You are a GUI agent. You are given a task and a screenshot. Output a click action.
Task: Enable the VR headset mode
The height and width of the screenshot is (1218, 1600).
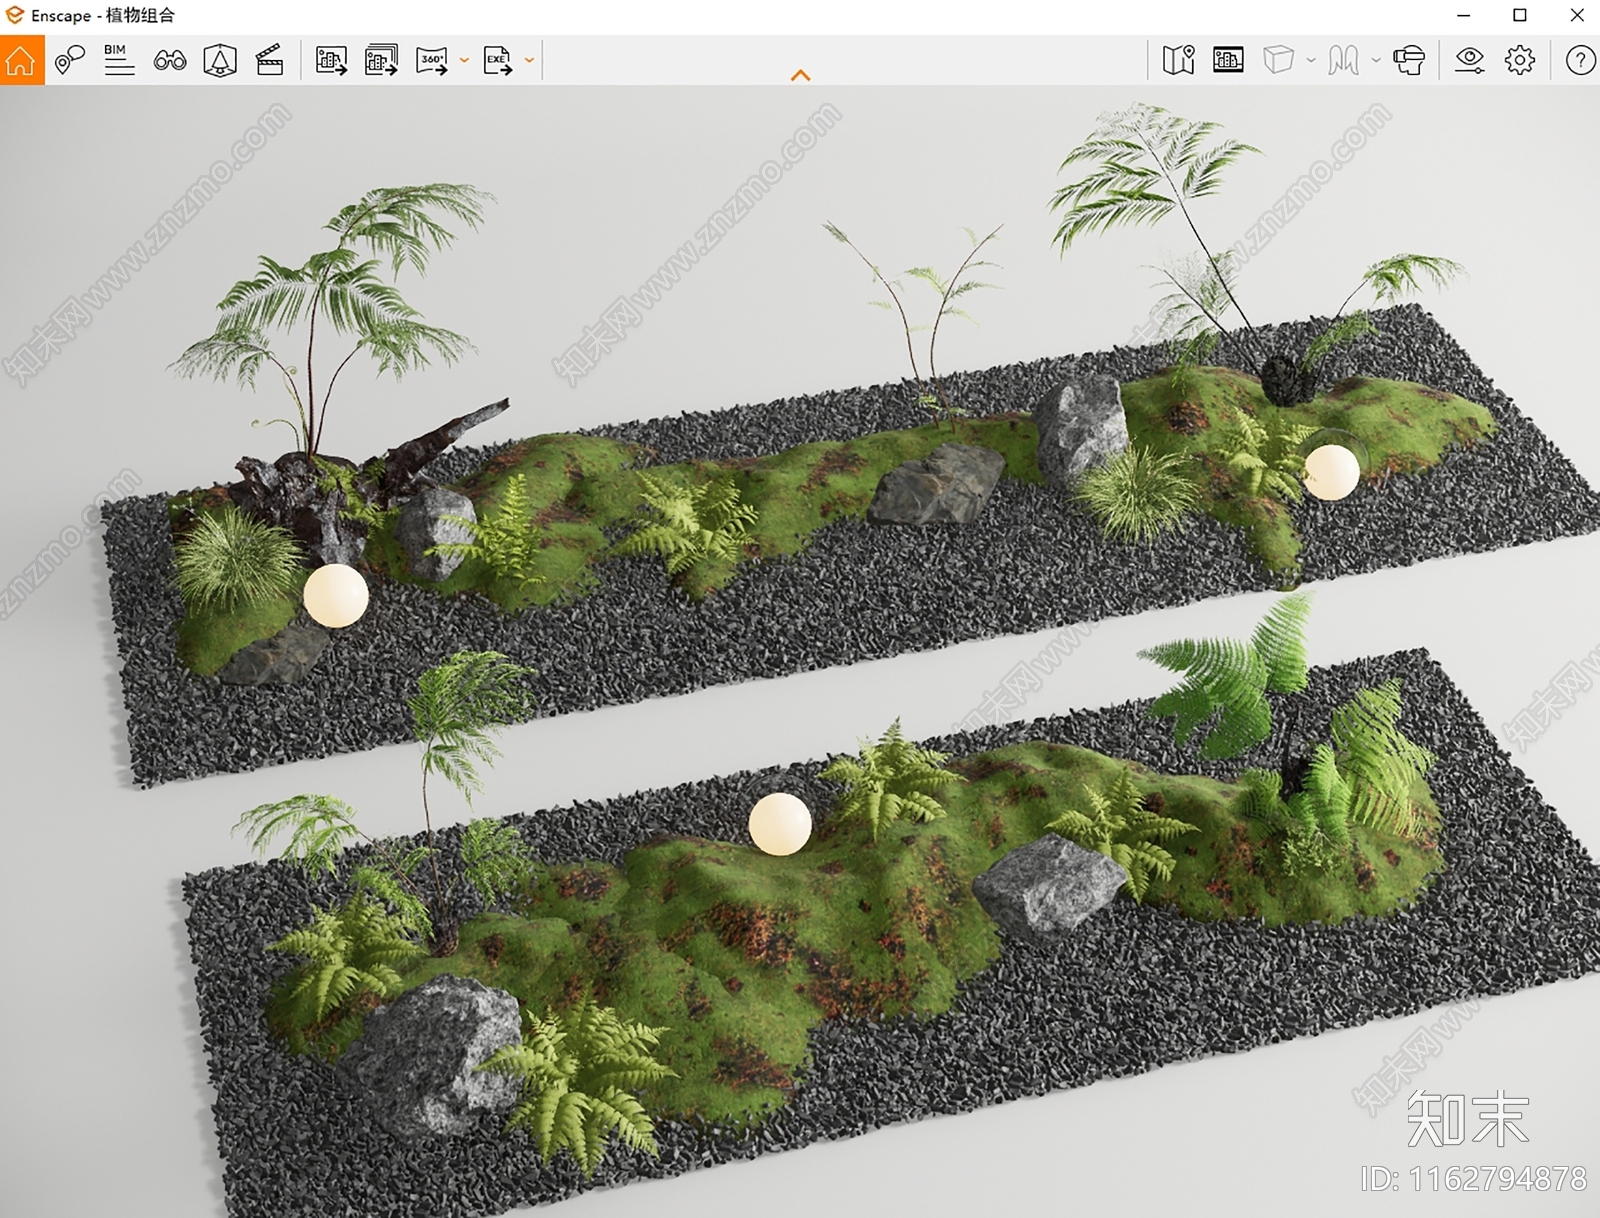1409,60
